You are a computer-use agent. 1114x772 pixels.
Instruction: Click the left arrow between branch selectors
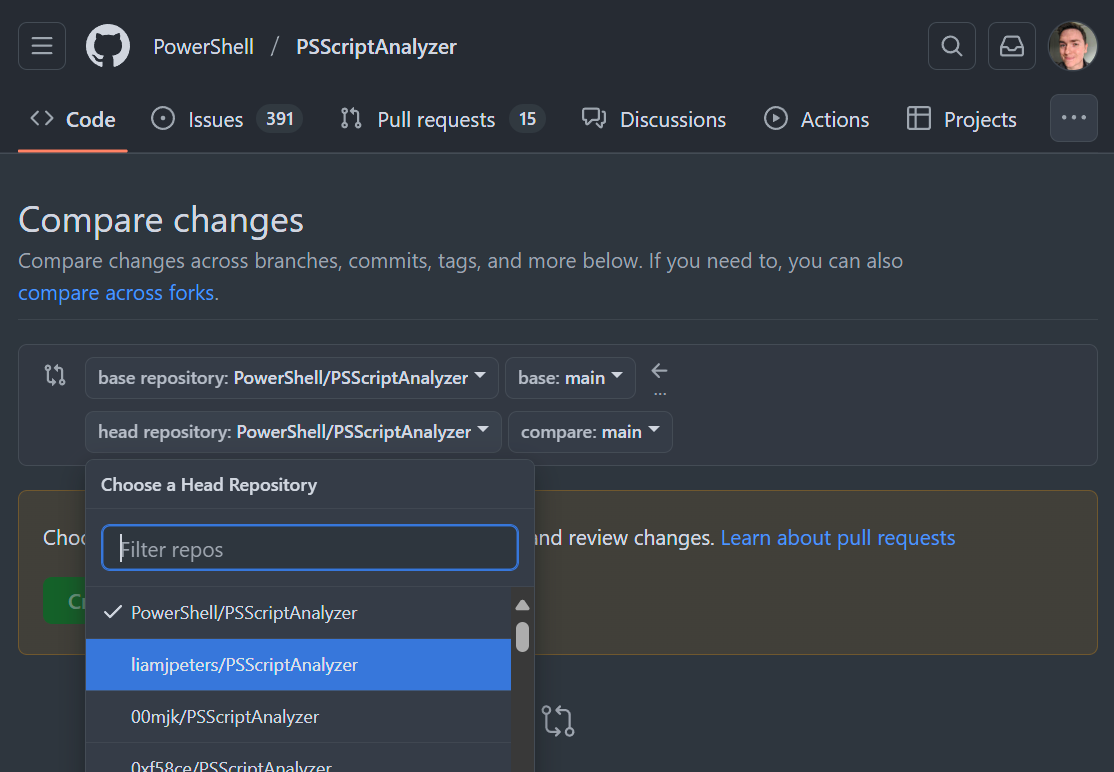point(659,371)
